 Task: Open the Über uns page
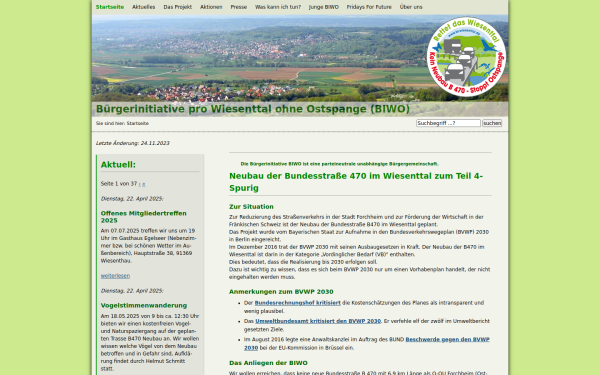tap(411, 7)
